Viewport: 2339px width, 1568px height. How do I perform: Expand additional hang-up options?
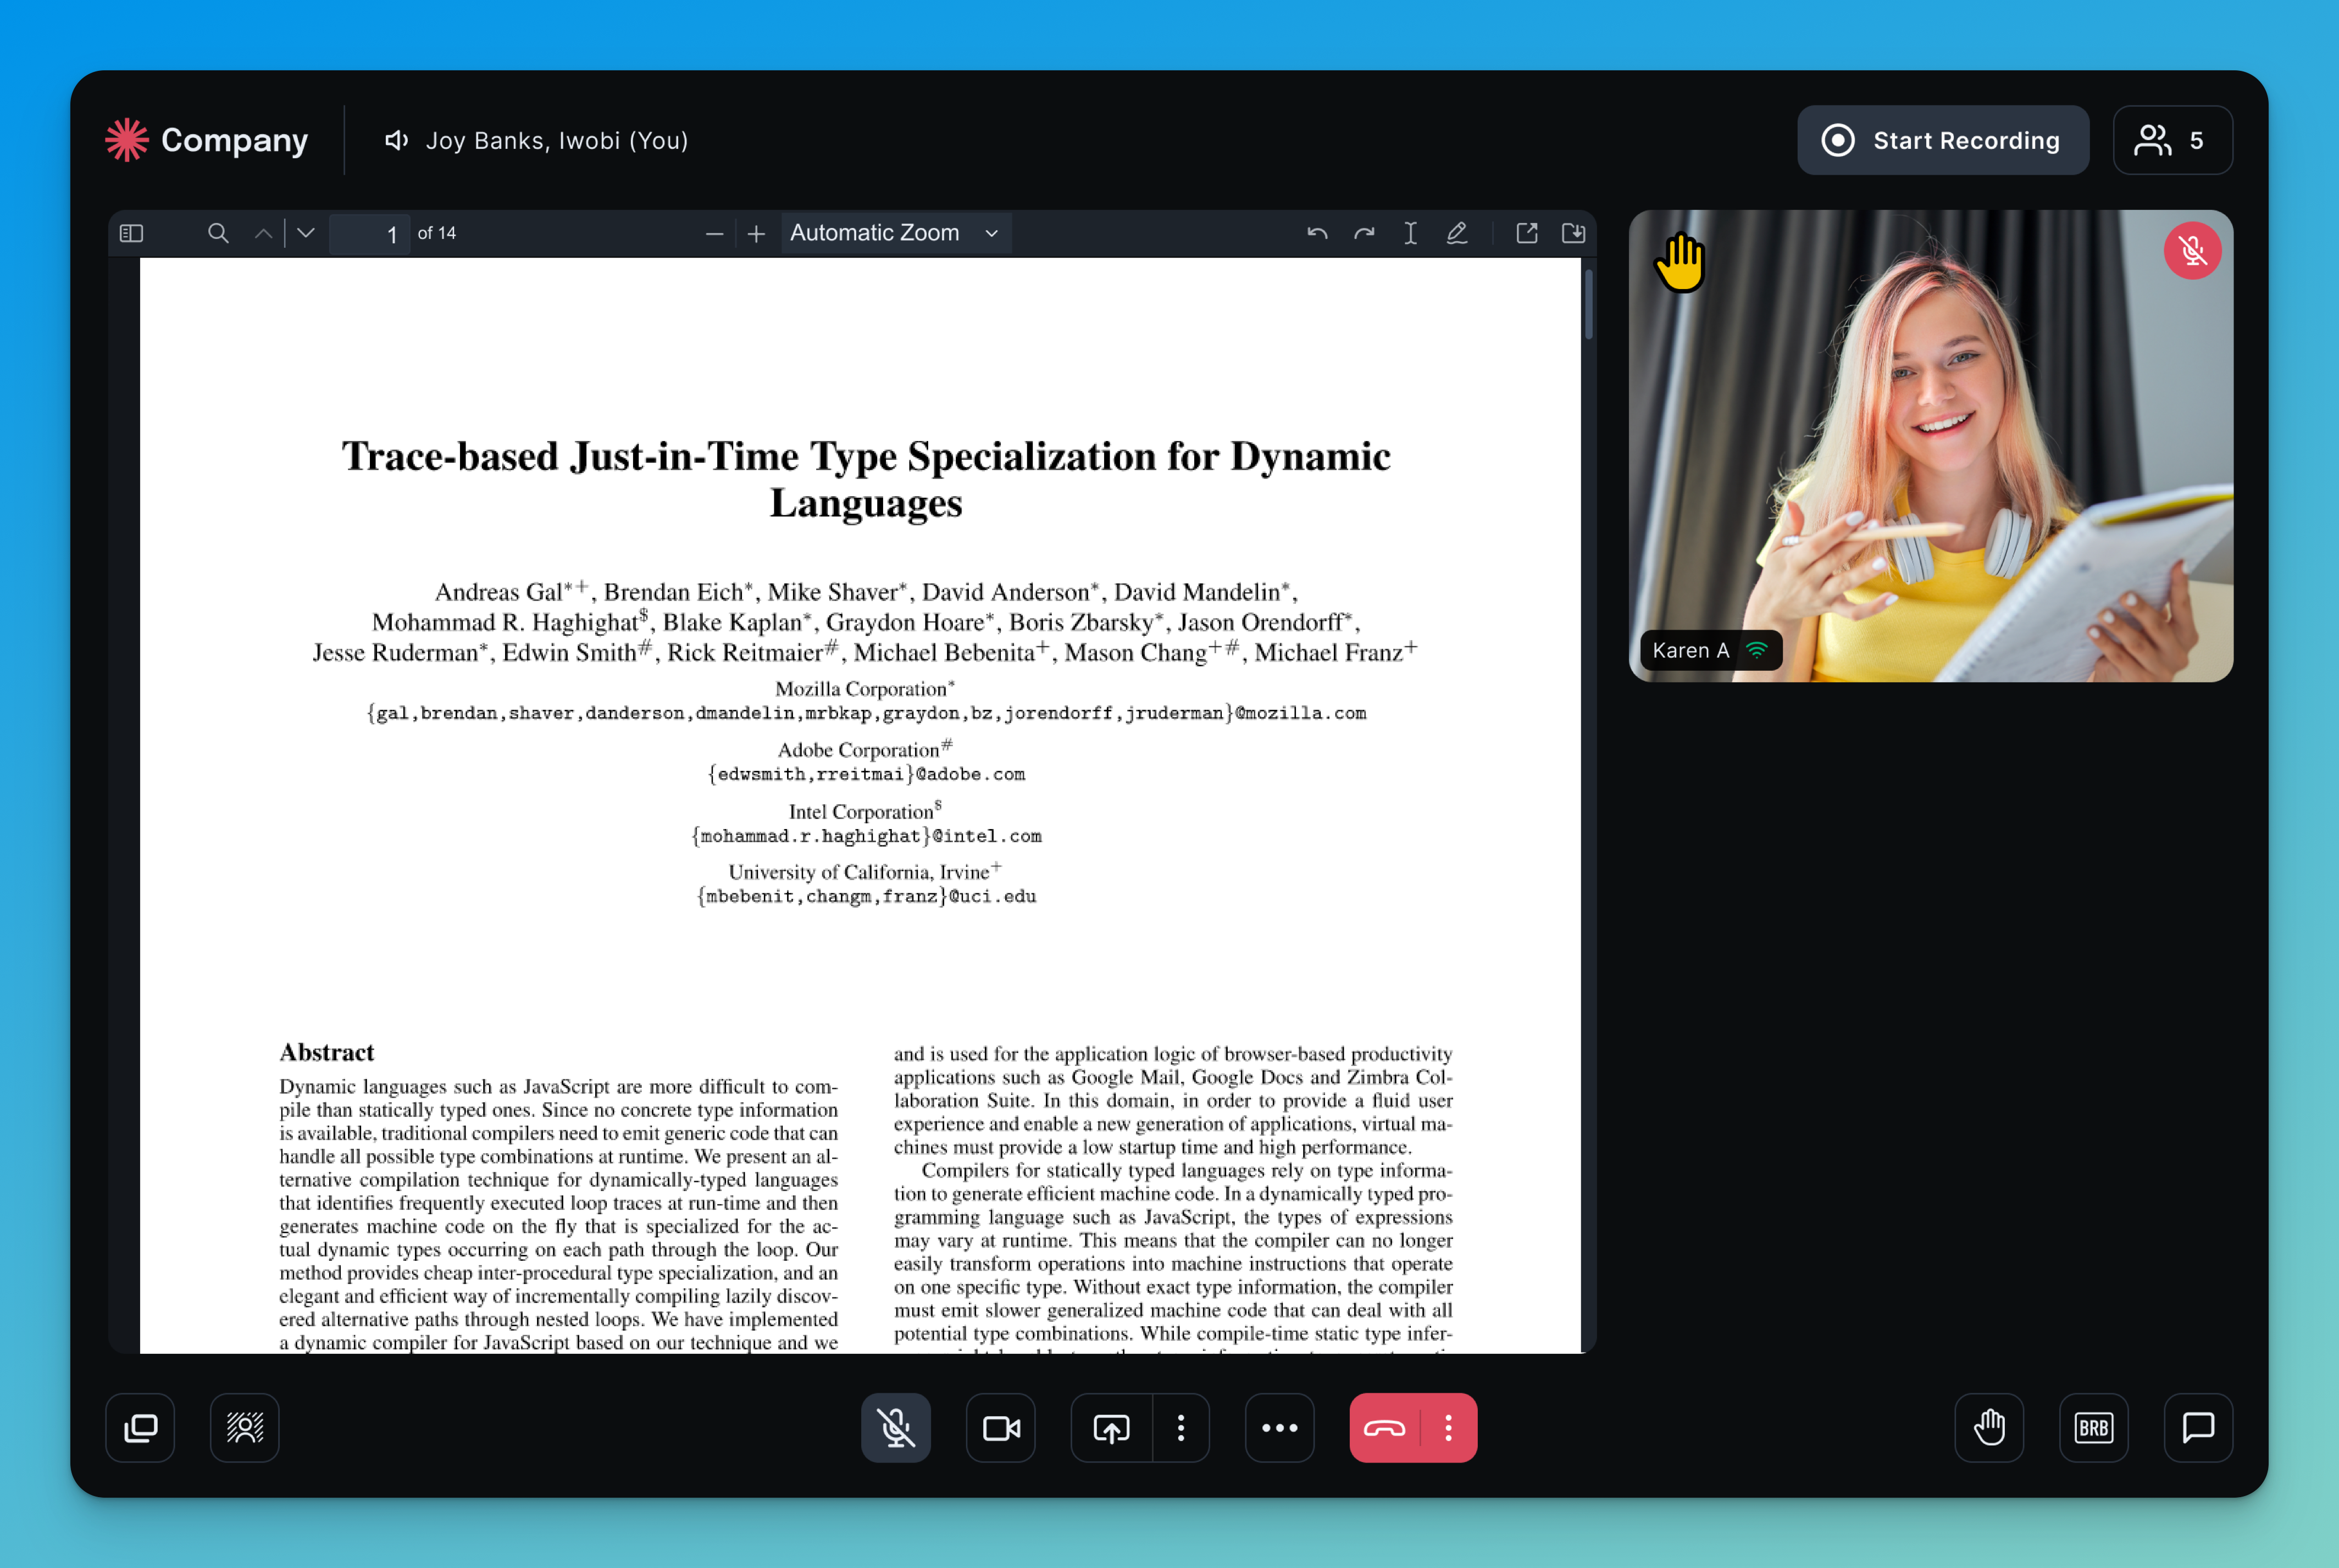point(1447,1428)
